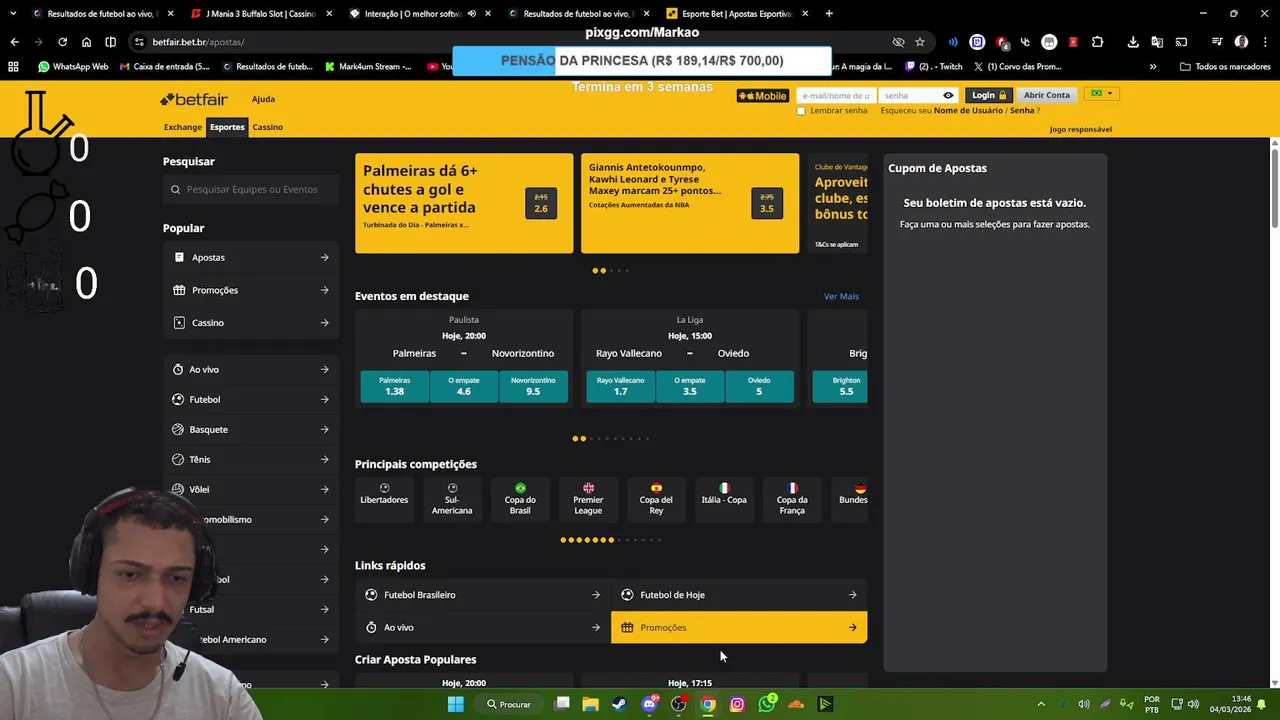Click the Ao vivo stopwatch icon in sidebar
Screen dimensions: 1280x720
click(177, 370)
